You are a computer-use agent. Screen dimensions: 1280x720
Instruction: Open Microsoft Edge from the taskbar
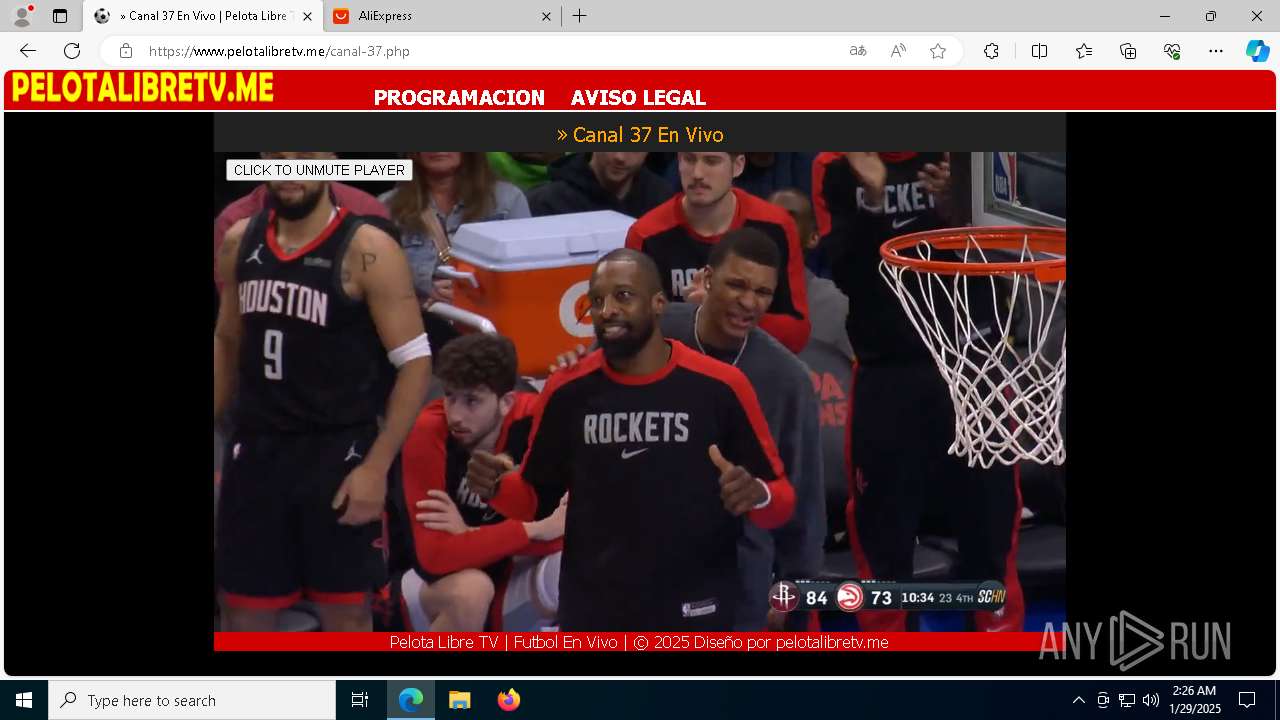(411, 700)
